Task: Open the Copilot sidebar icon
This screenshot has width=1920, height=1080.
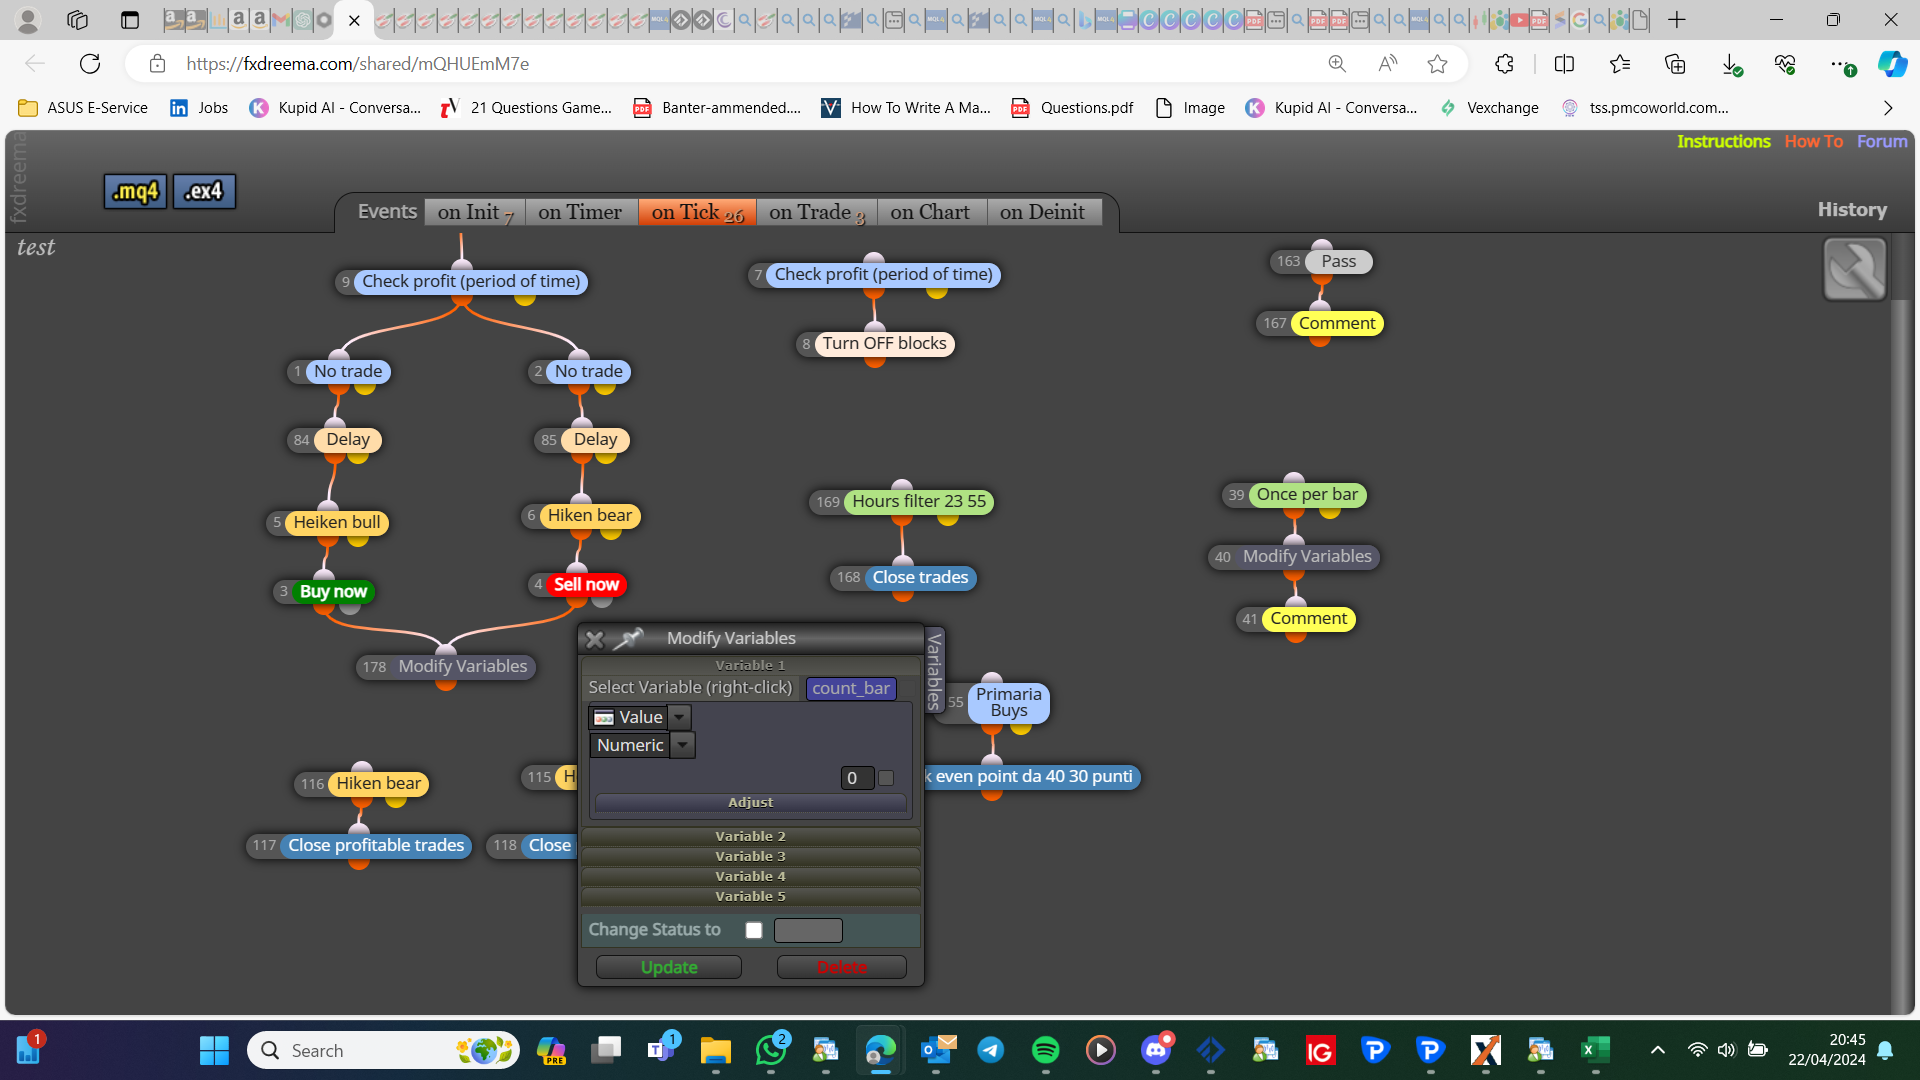Action: click(1892, 64)
